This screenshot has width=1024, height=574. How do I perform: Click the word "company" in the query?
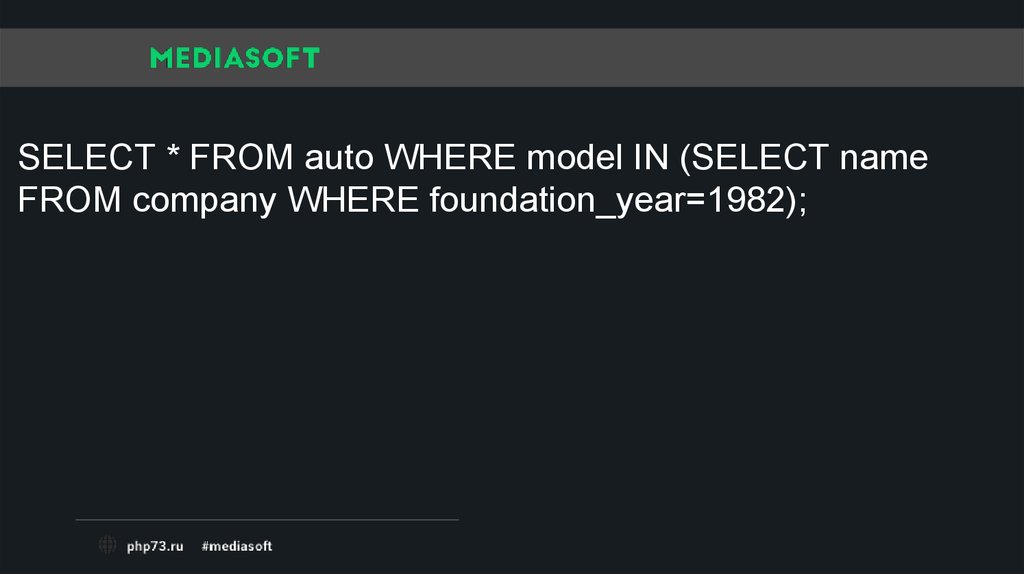204,202
